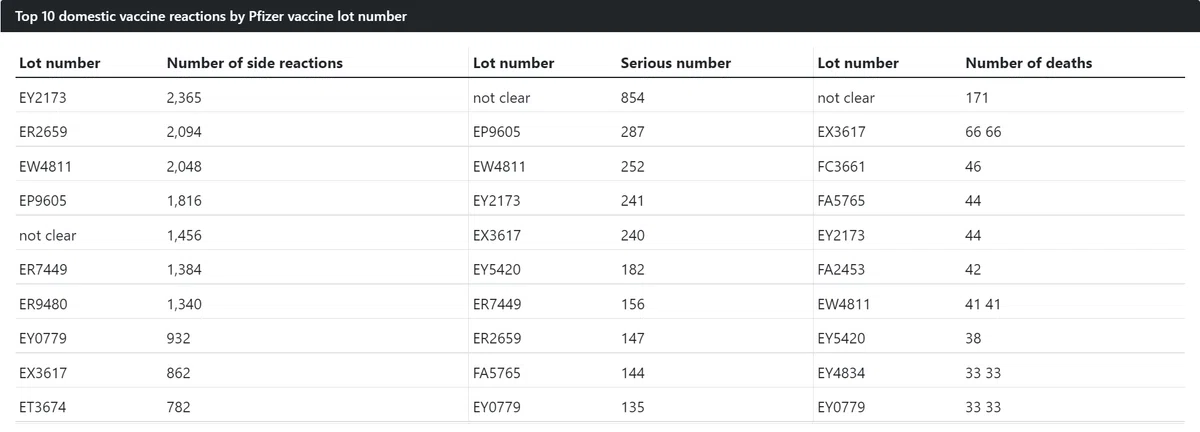
Task: Click the 'Number of deaths' column header
Action: [1028, 63]
